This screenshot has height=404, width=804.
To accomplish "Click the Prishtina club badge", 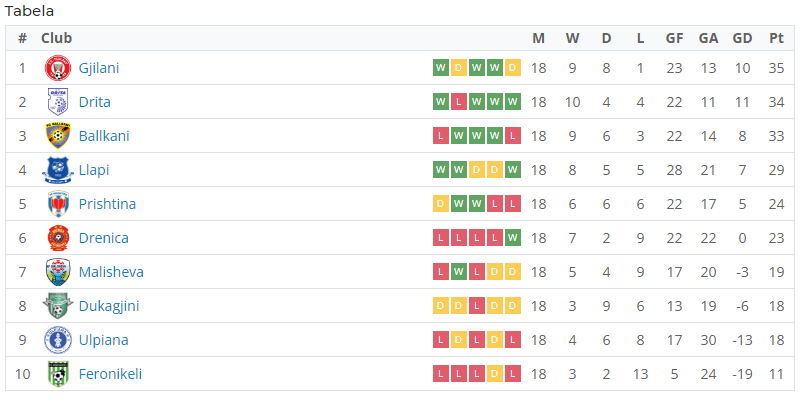I will 58,204.
